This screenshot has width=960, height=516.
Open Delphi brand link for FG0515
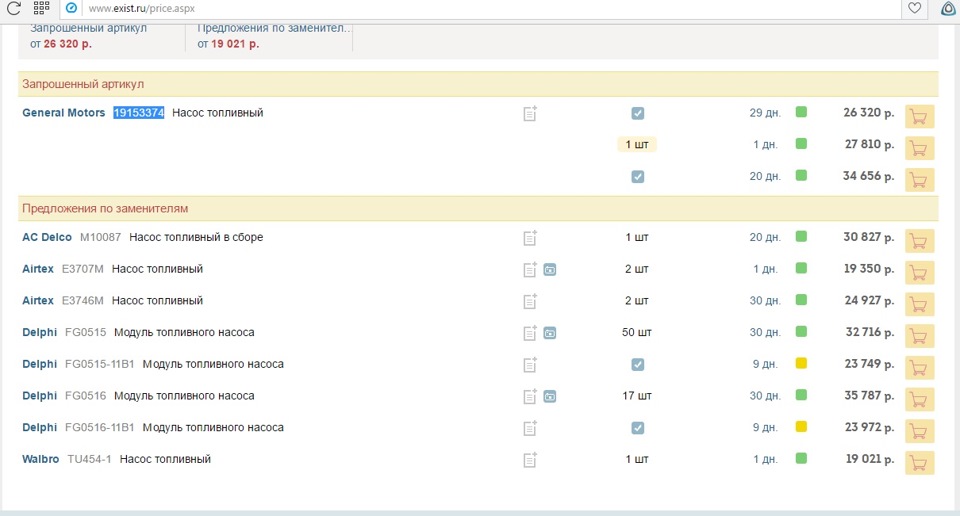(39, 332)
